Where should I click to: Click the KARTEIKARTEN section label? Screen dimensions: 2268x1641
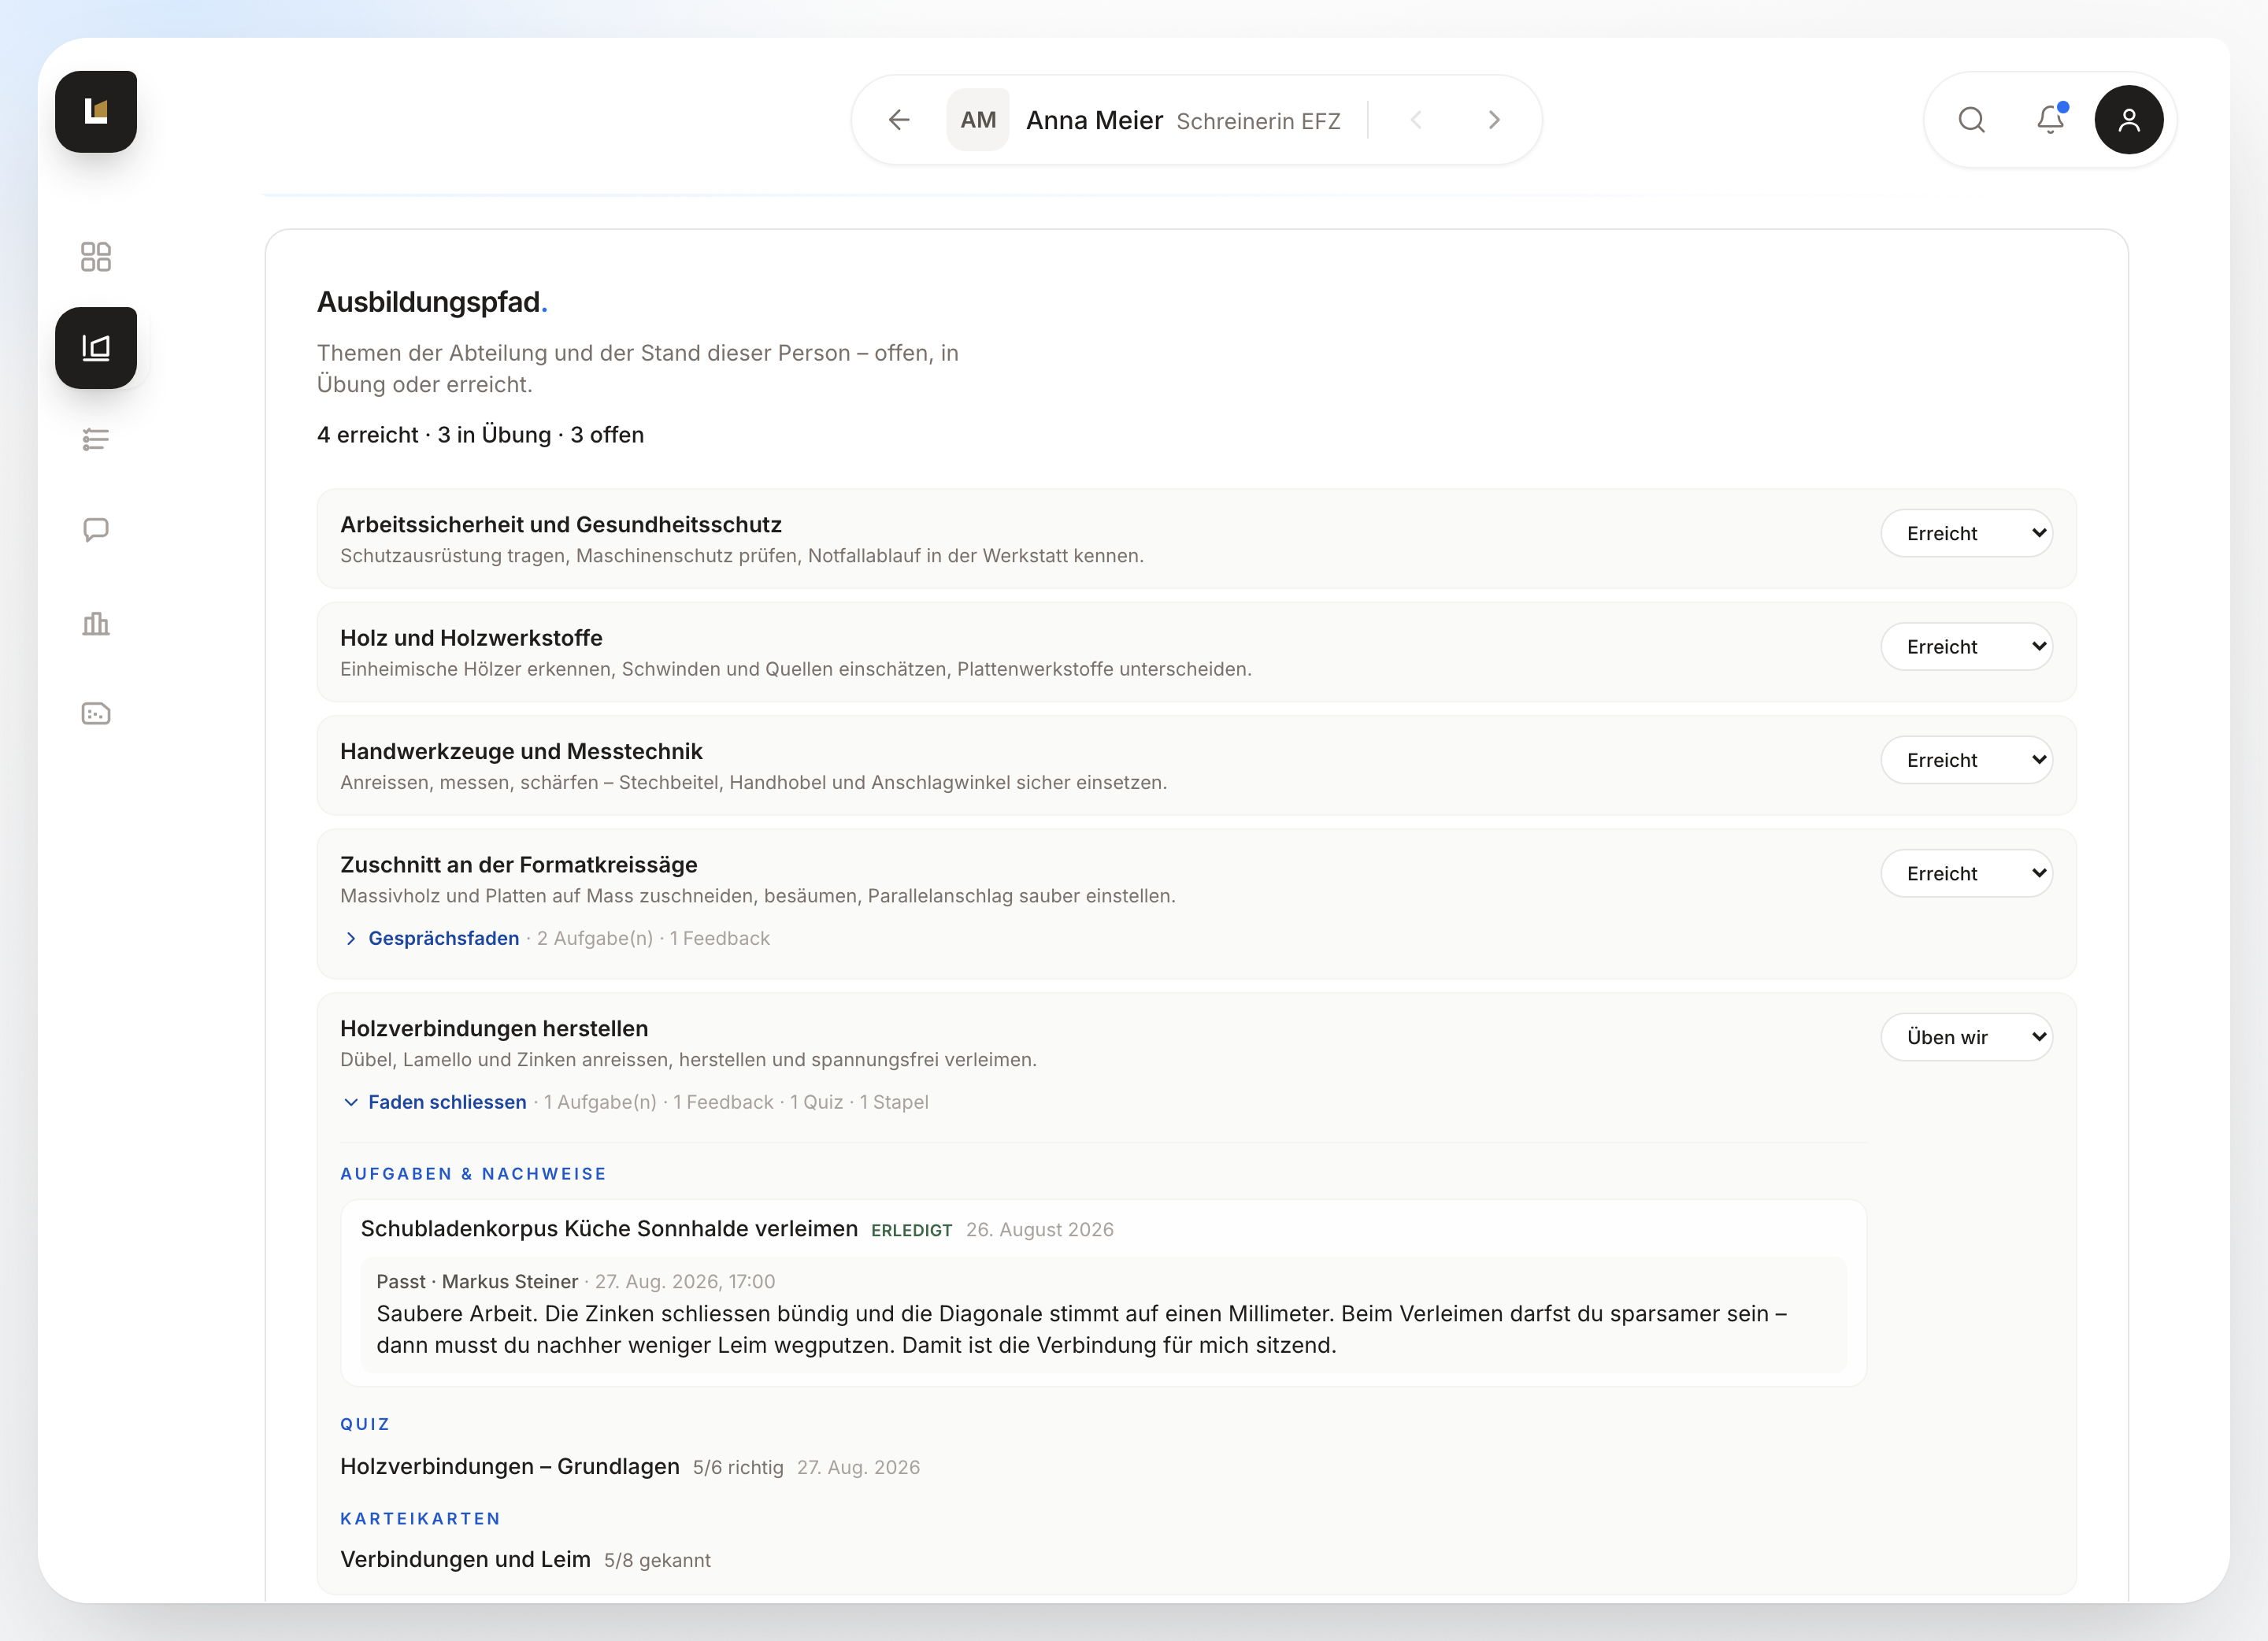pos(420,1519)
